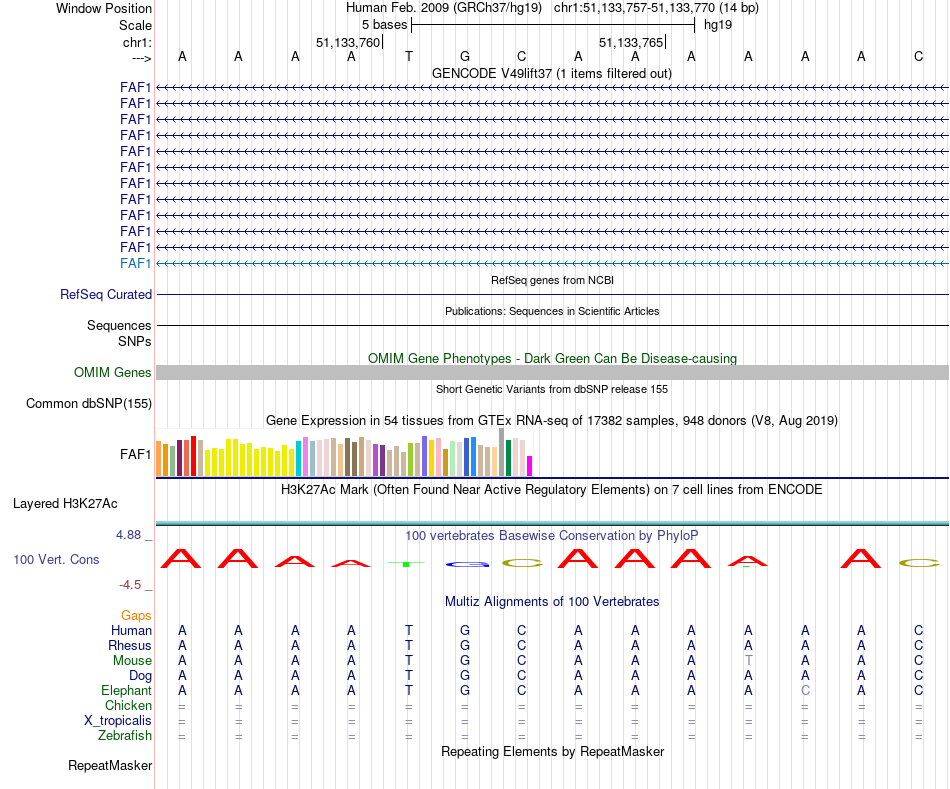Click the dark green bar in GTEx chart

(508, 458)
